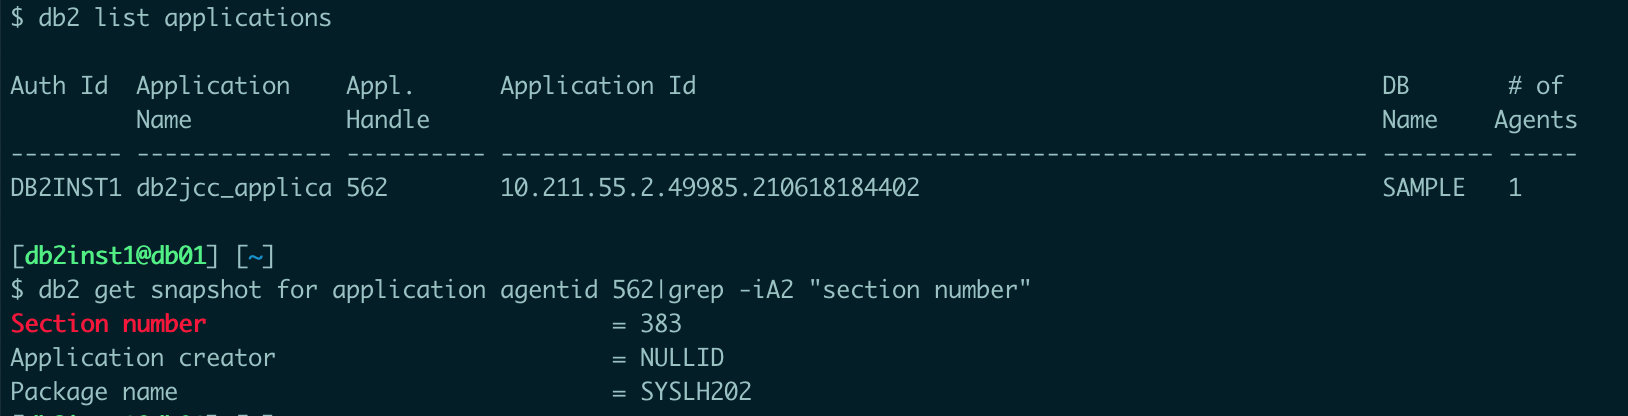Click the 'db2 get snapshot' command line

pyautogui.click(x=534, y=290)
